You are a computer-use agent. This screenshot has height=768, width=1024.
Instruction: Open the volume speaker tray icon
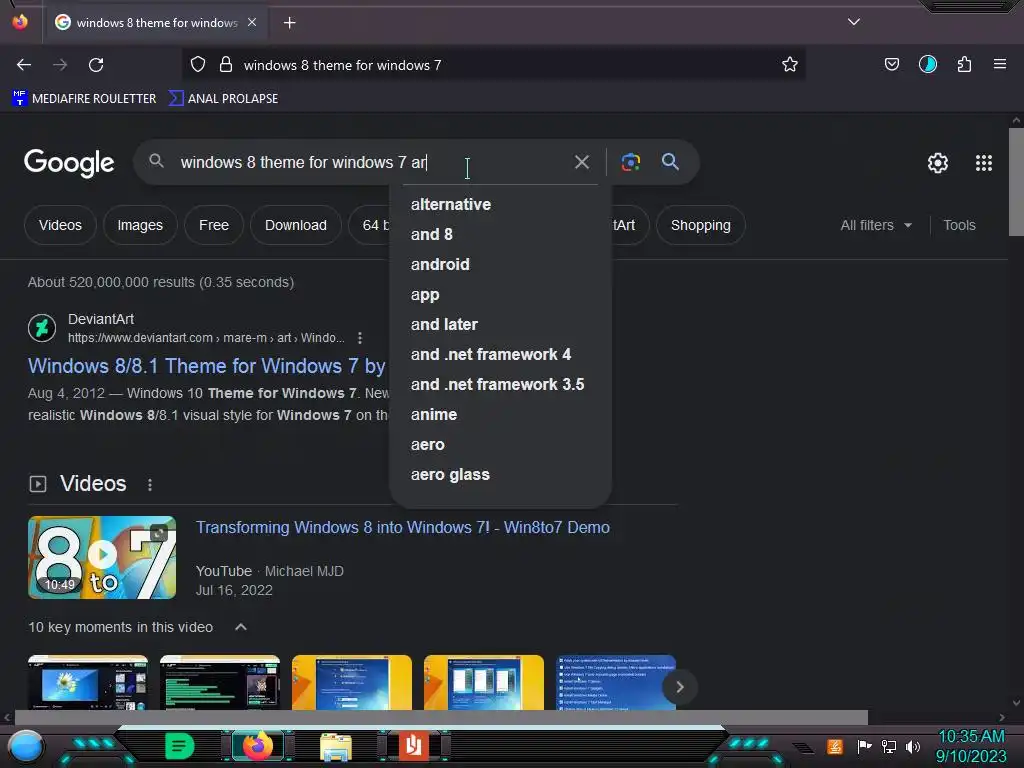tap(913, 746)
